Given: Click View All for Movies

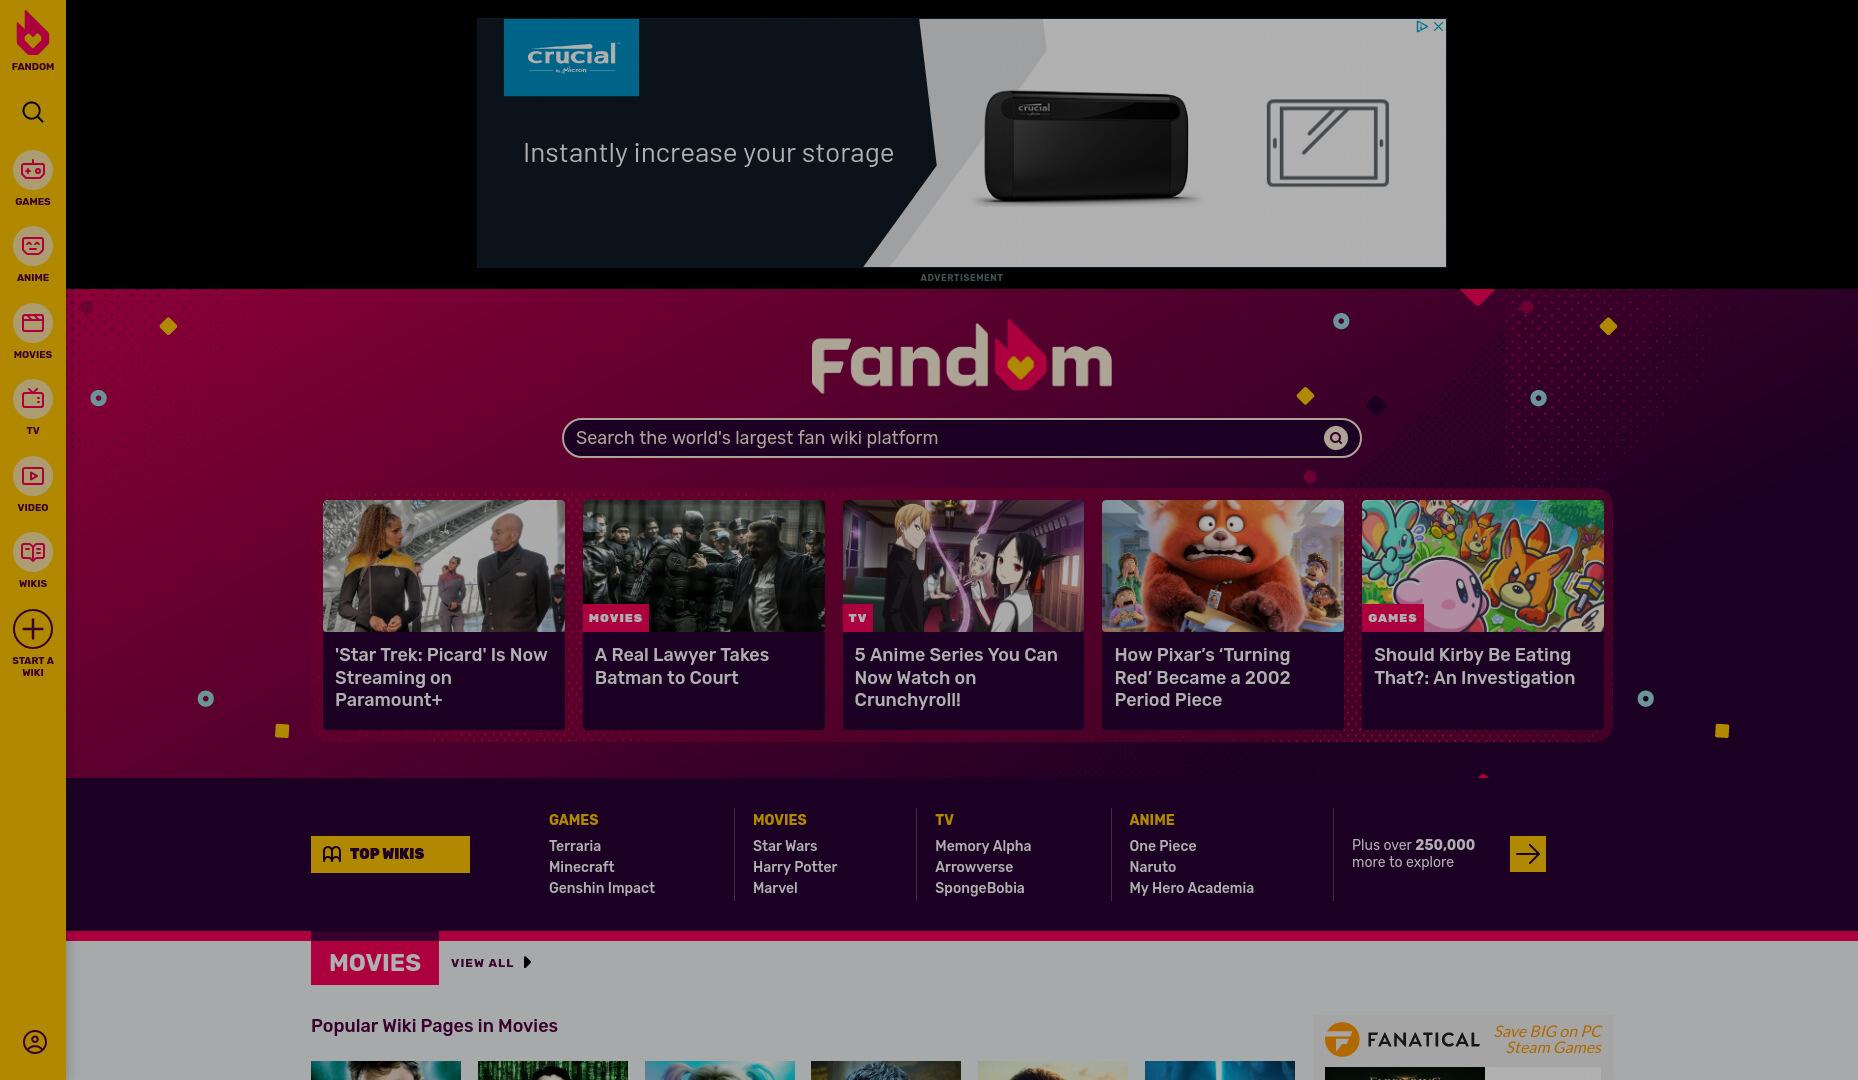Looking at the screenshot, I should coord(482,963).
